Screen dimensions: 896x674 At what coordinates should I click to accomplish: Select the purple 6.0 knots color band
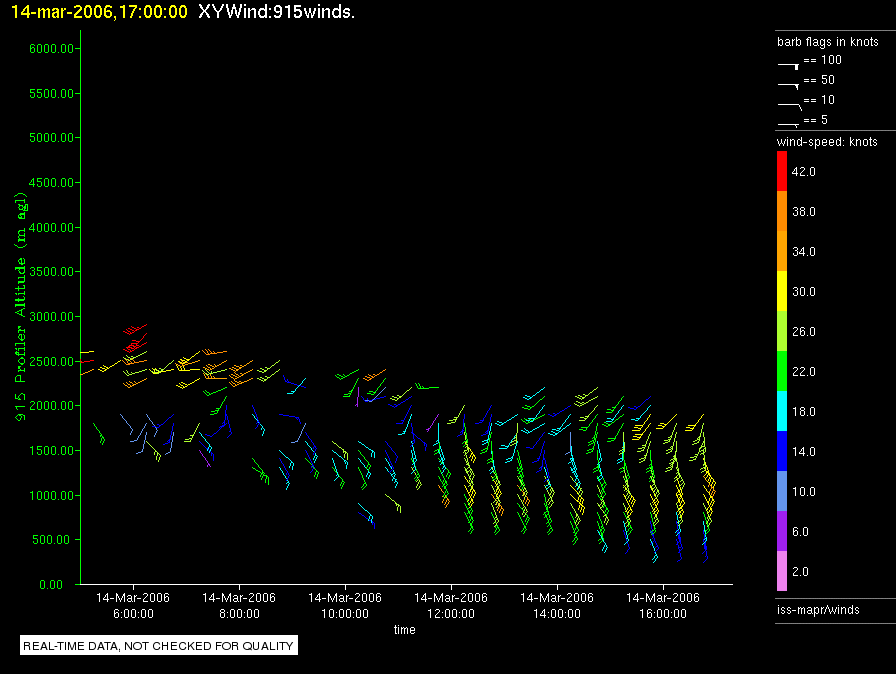click(x=782, y=532)
